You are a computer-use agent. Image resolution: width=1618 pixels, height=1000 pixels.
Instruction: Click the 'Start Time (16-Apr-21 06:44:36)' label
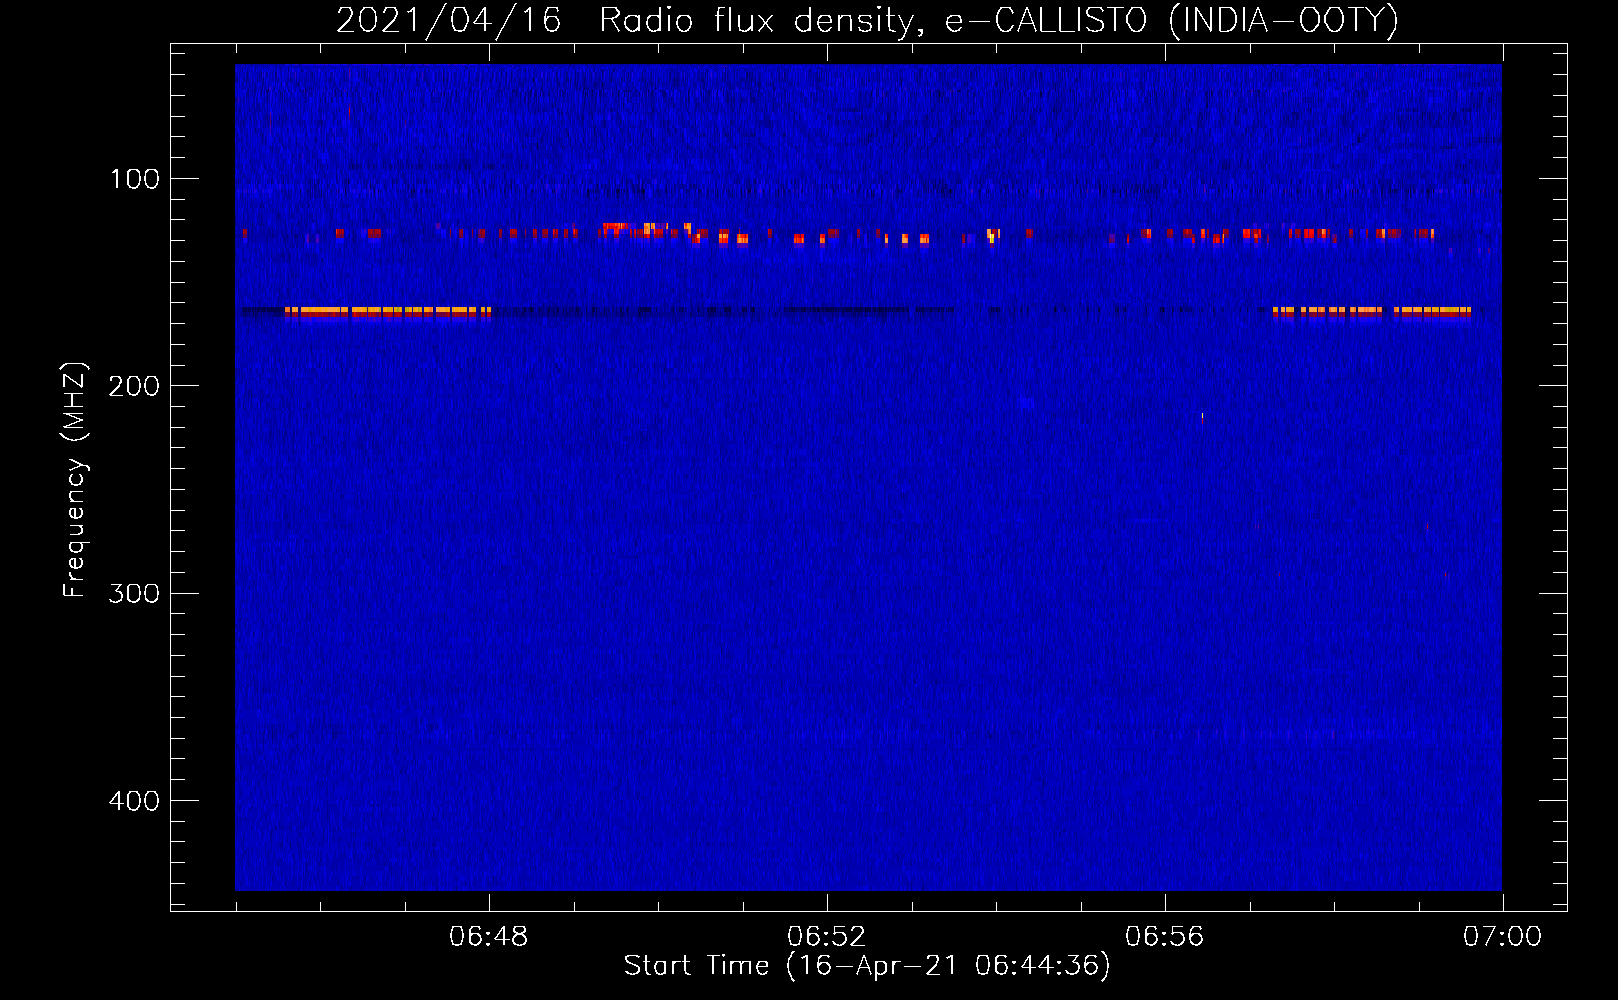(867, 966)
